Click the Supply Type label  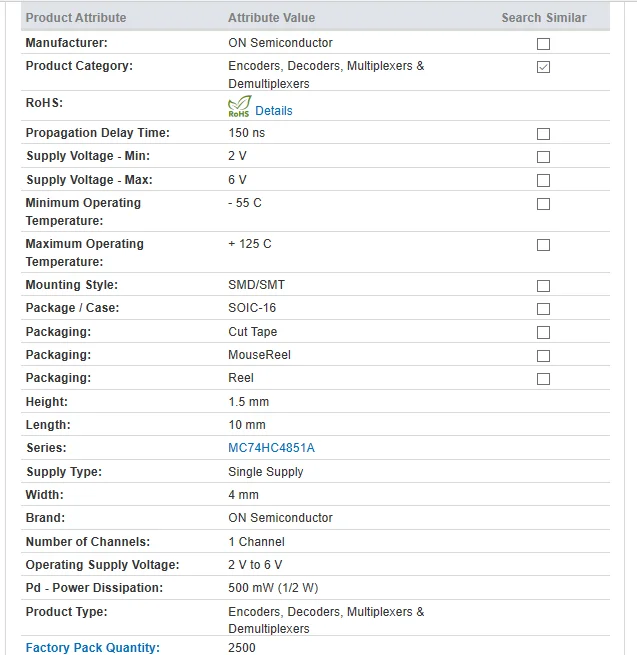[64, 472]
